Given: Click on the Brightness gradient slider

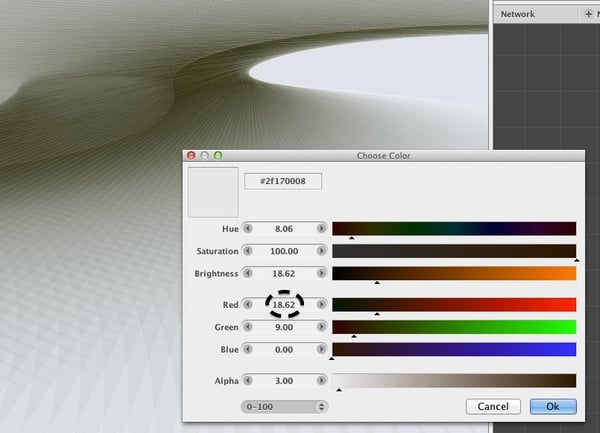Looking at the screenshot, I should tap(454, 273).
